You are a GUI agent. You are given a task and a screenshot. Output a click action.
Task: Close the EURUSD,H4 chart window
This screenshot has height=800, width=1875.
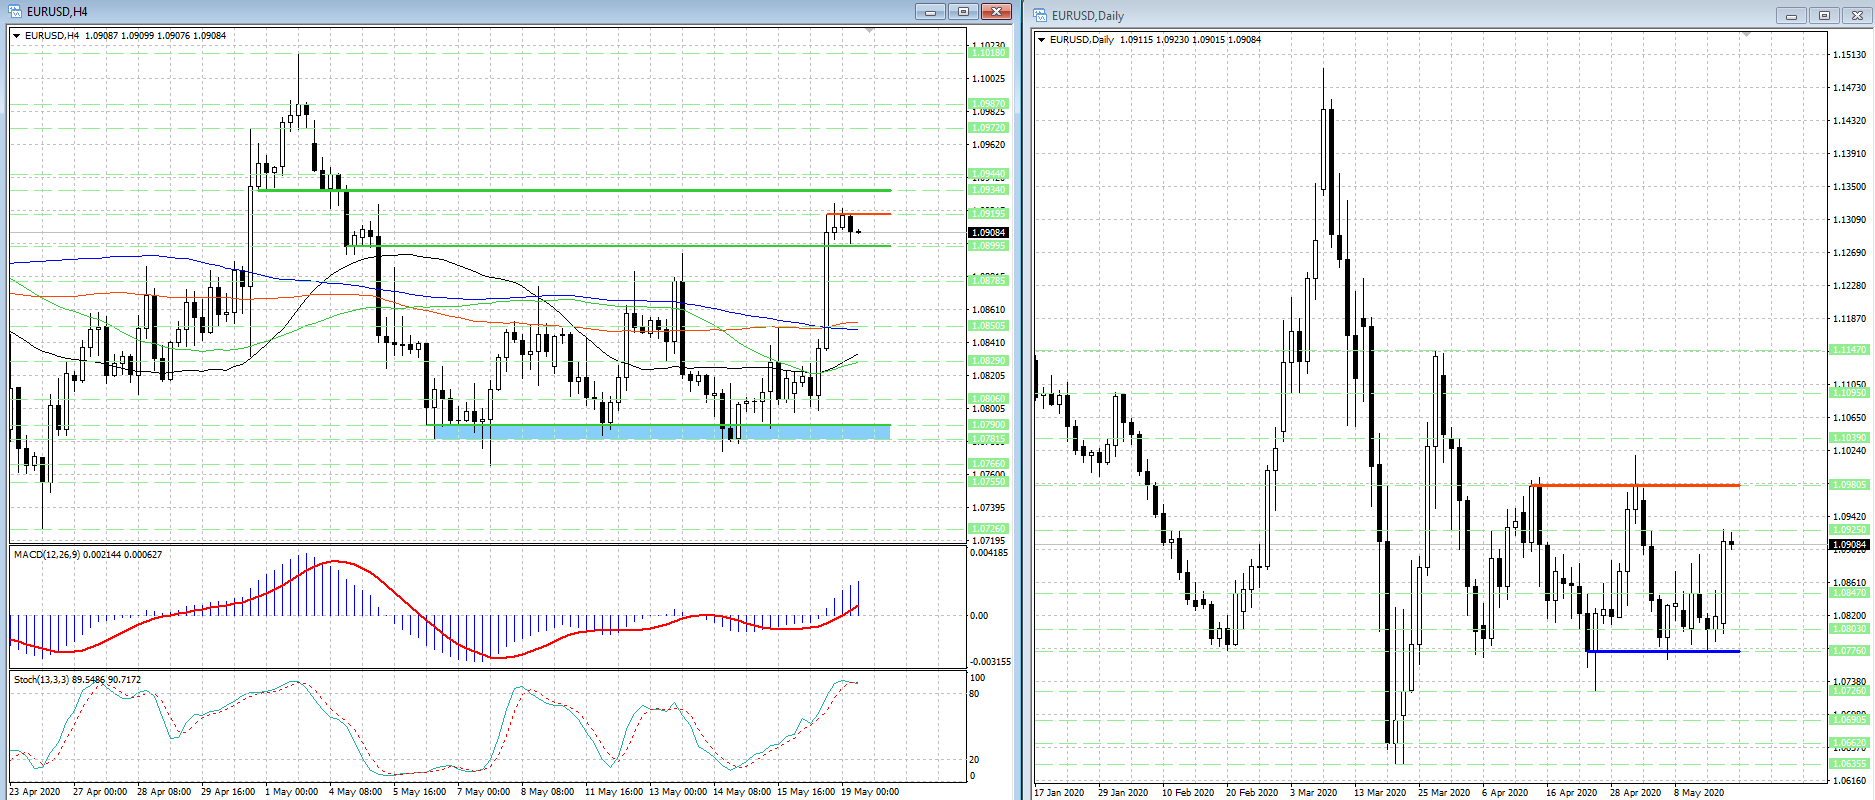pos(996,12)
